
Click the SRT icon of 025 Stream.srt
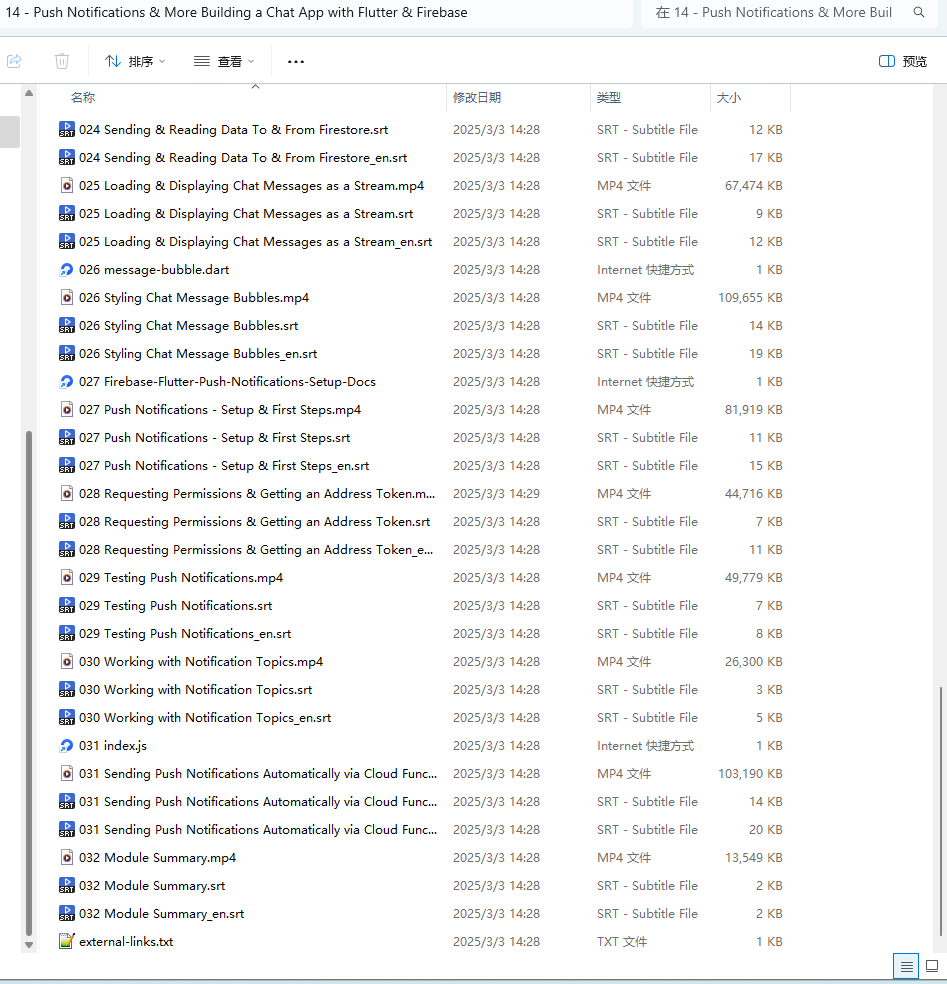point(67,214)
